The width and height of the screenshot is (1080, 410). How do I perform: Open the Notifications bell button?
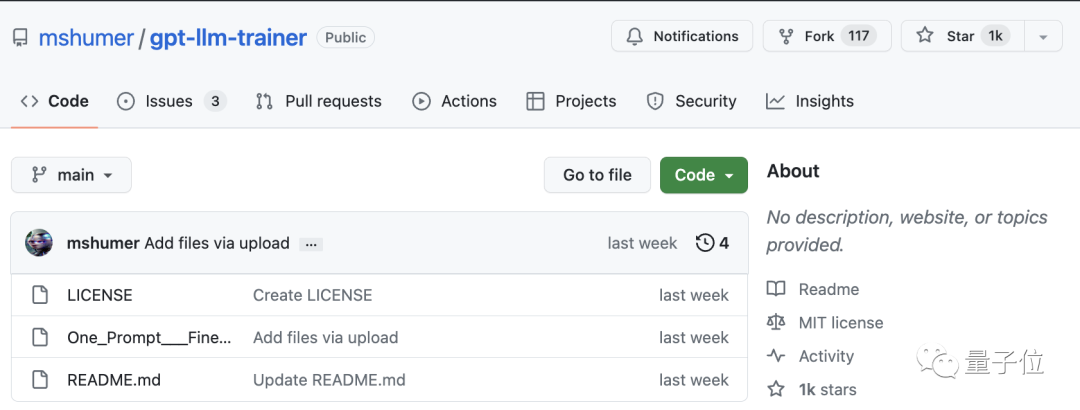(682, 37)
